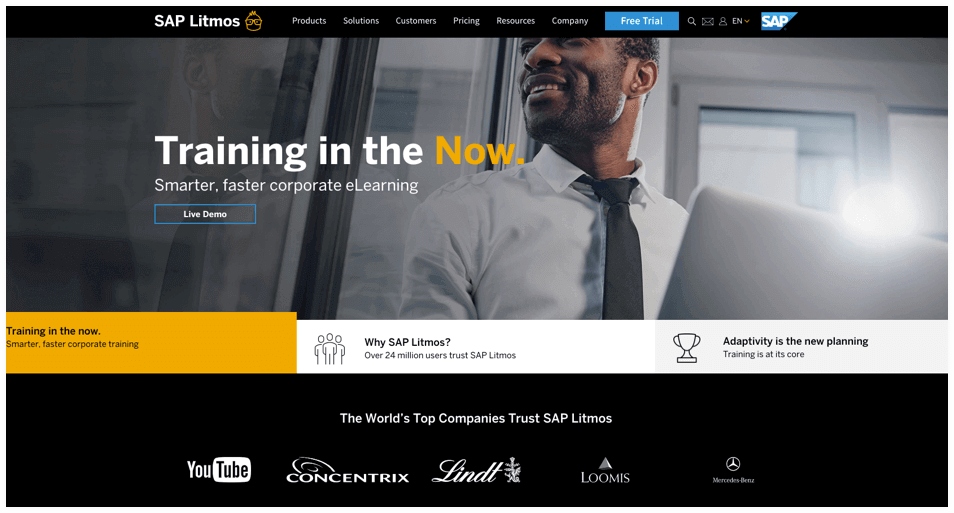Click the user account icon
The height and width of the screenshot is (513, 954).
[x=723, y=21]
